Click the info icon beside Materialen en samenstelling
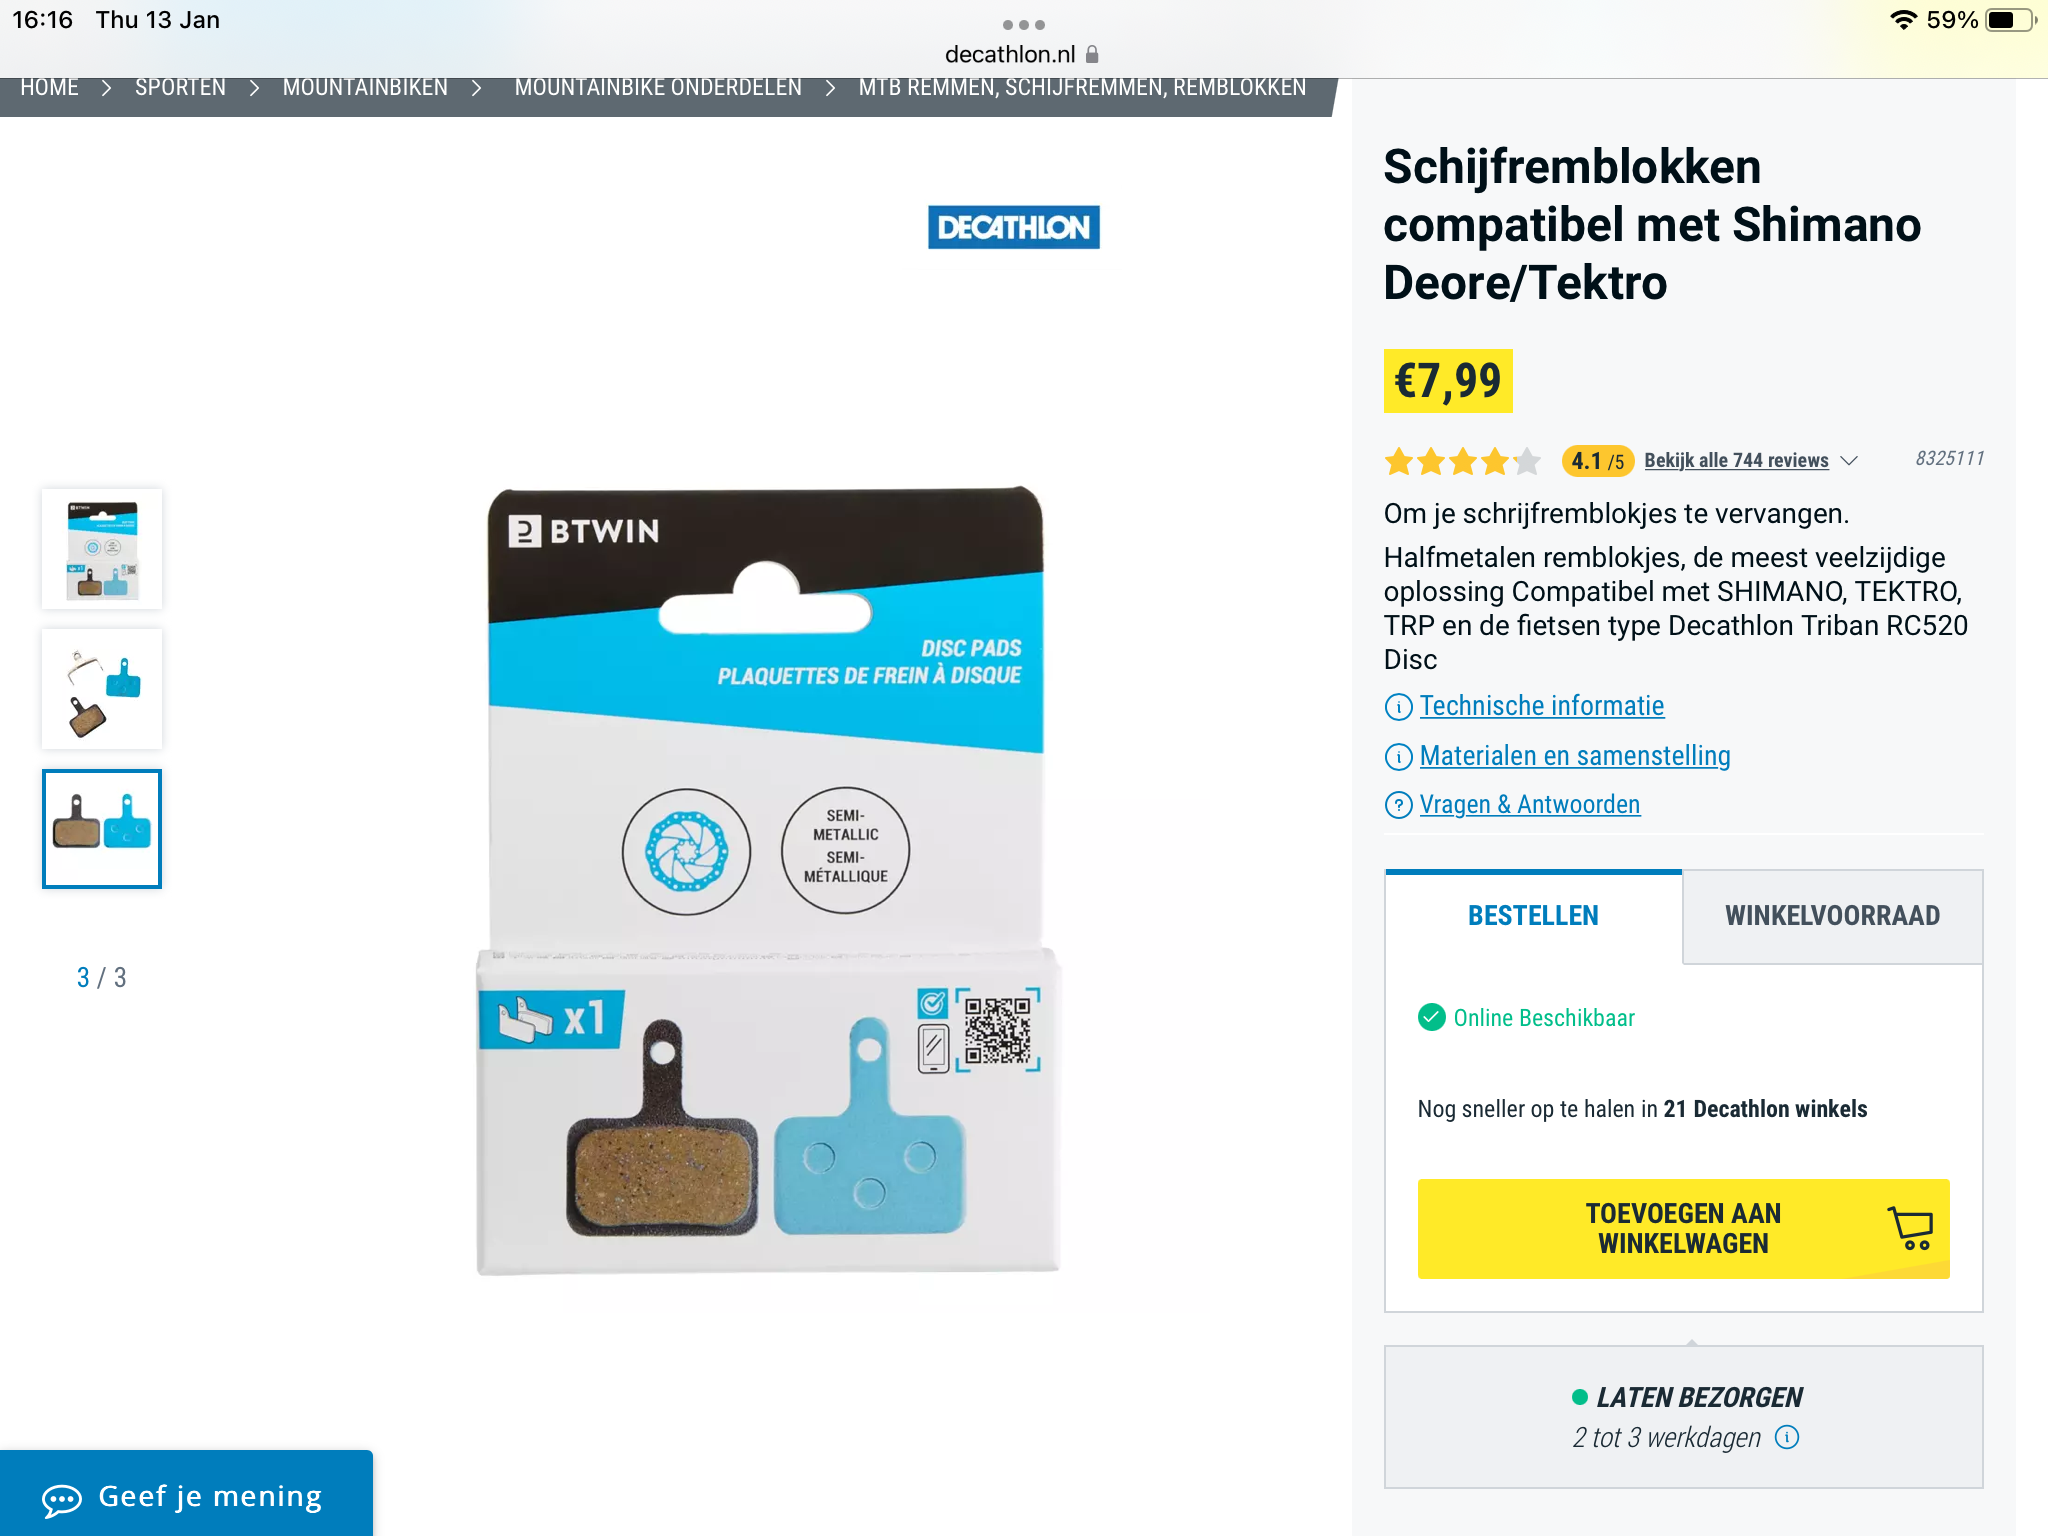 1398,757
